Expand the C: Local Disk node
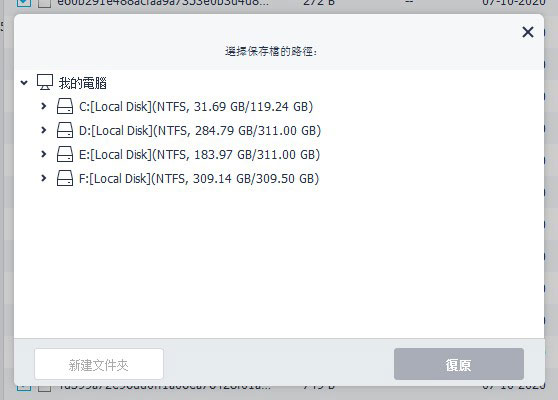This screenshot has height=400, width=558. click(43, 106)
